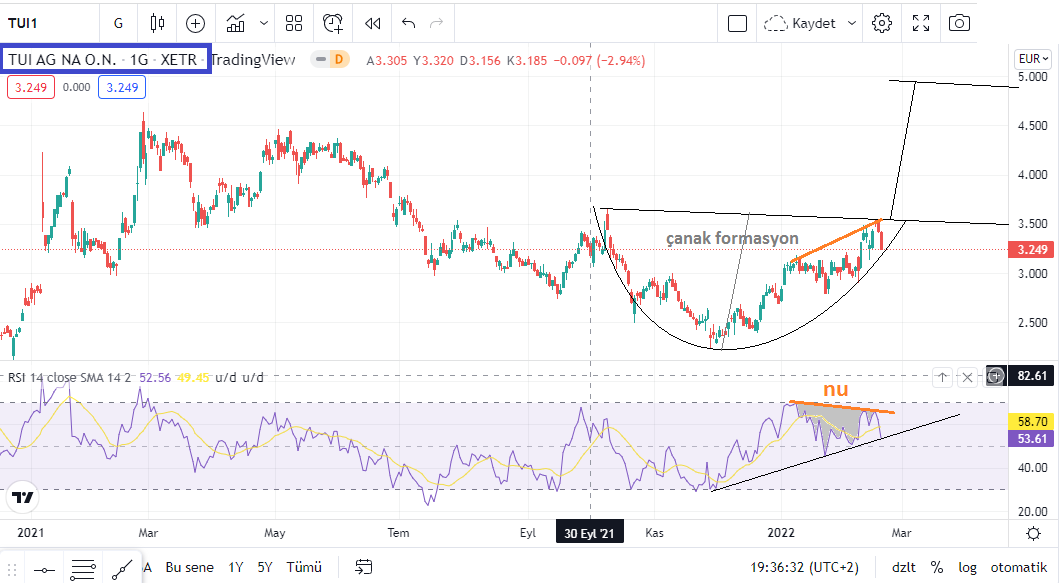
Task: Click the 82.61 RSI crosshair value label
Action: [x=1031, y=376]
